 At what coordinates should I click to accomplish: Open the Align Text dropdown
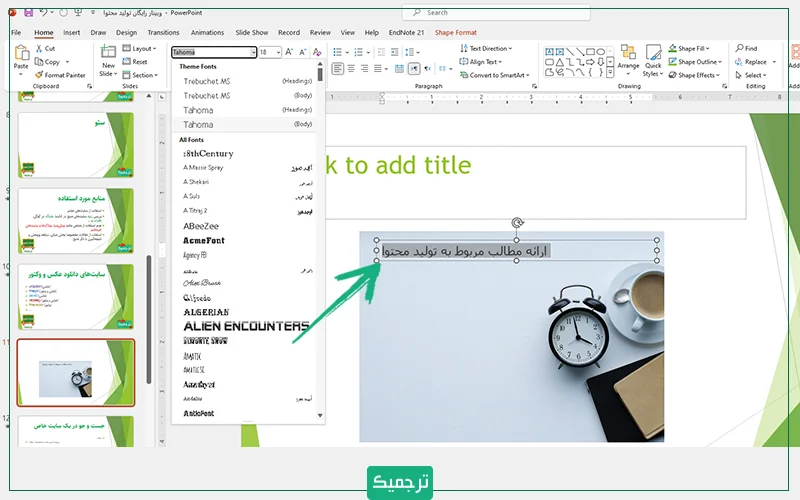481,62
